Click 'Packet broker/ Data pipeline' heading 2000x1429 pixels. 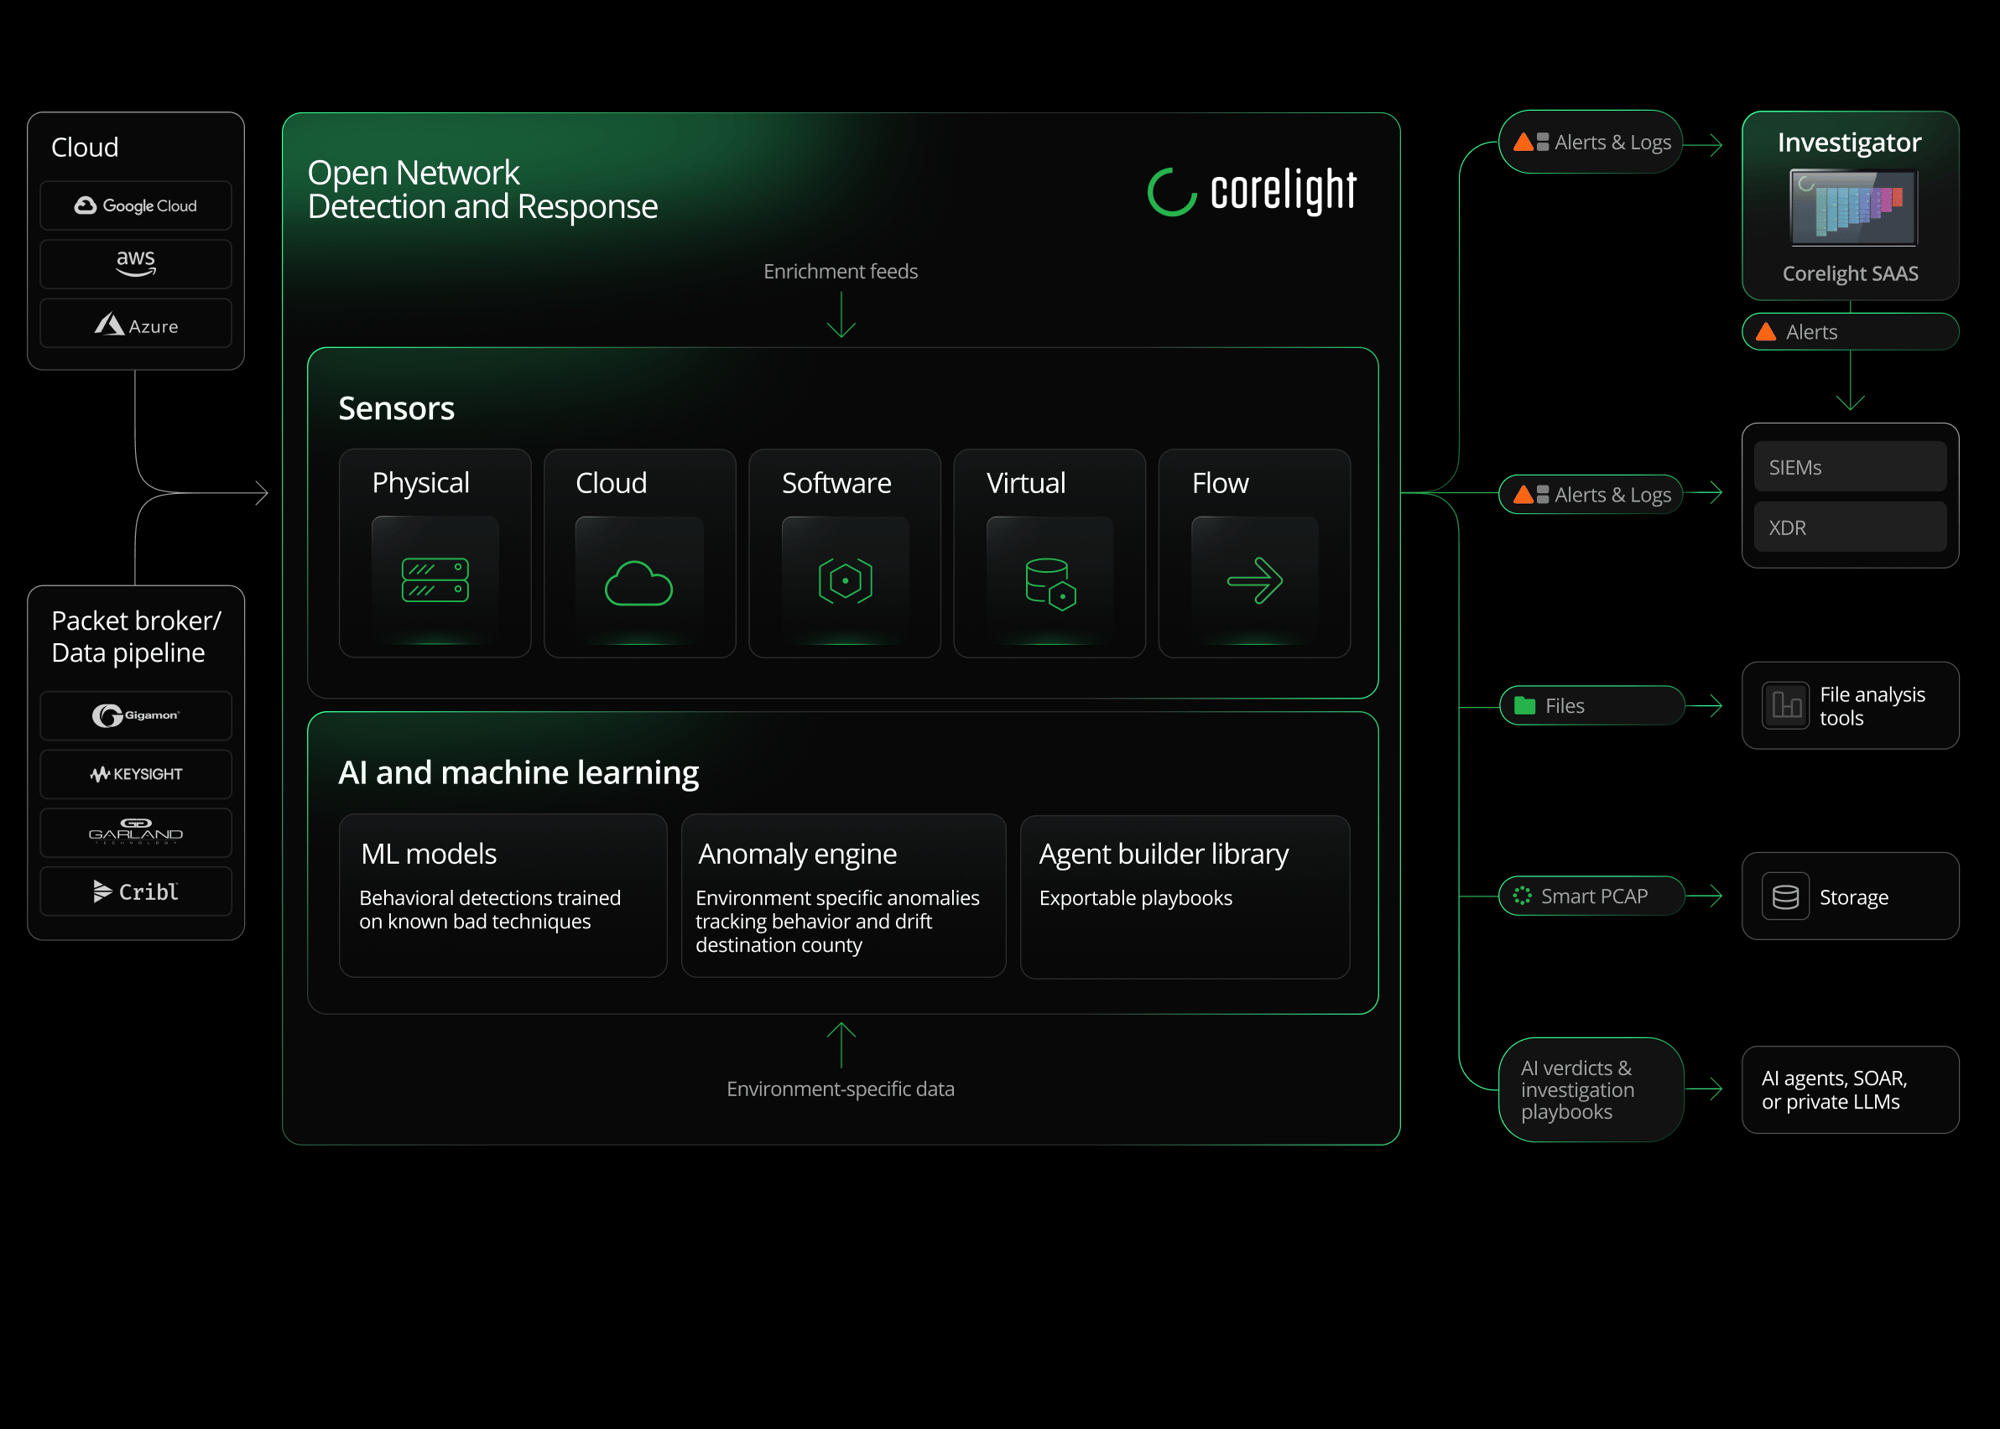pos(136,636)
